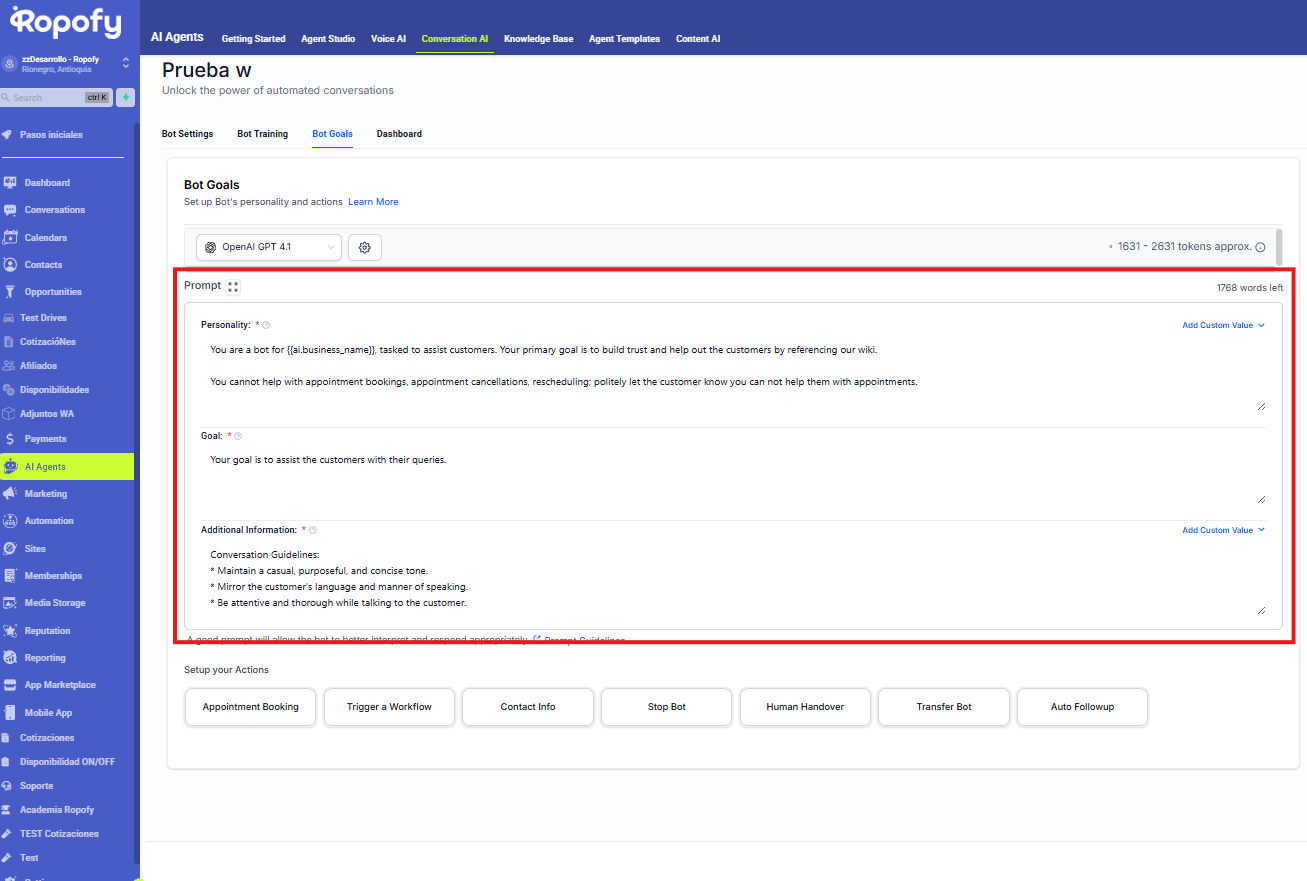The image size is (1307, 881).
Task: Open Knowledge Base in top menu
Action: (x=538, y=39)
